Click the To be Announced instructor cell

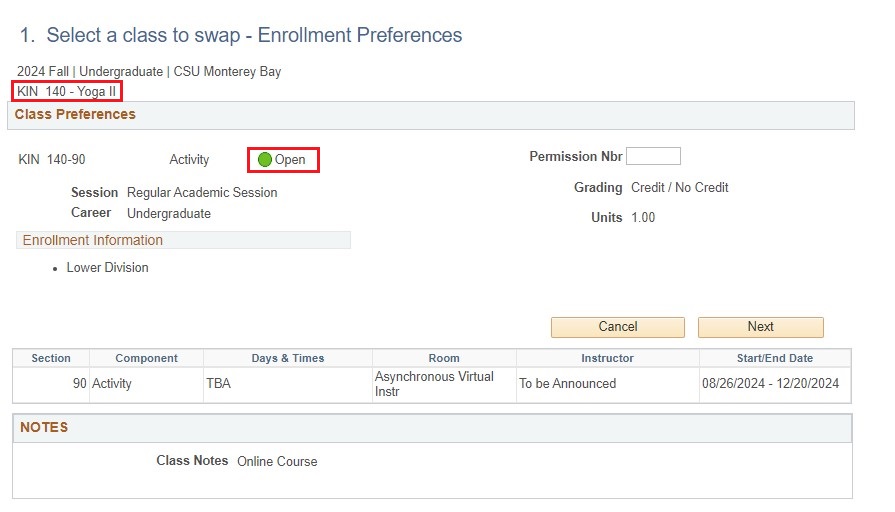(x=567, y=384)
